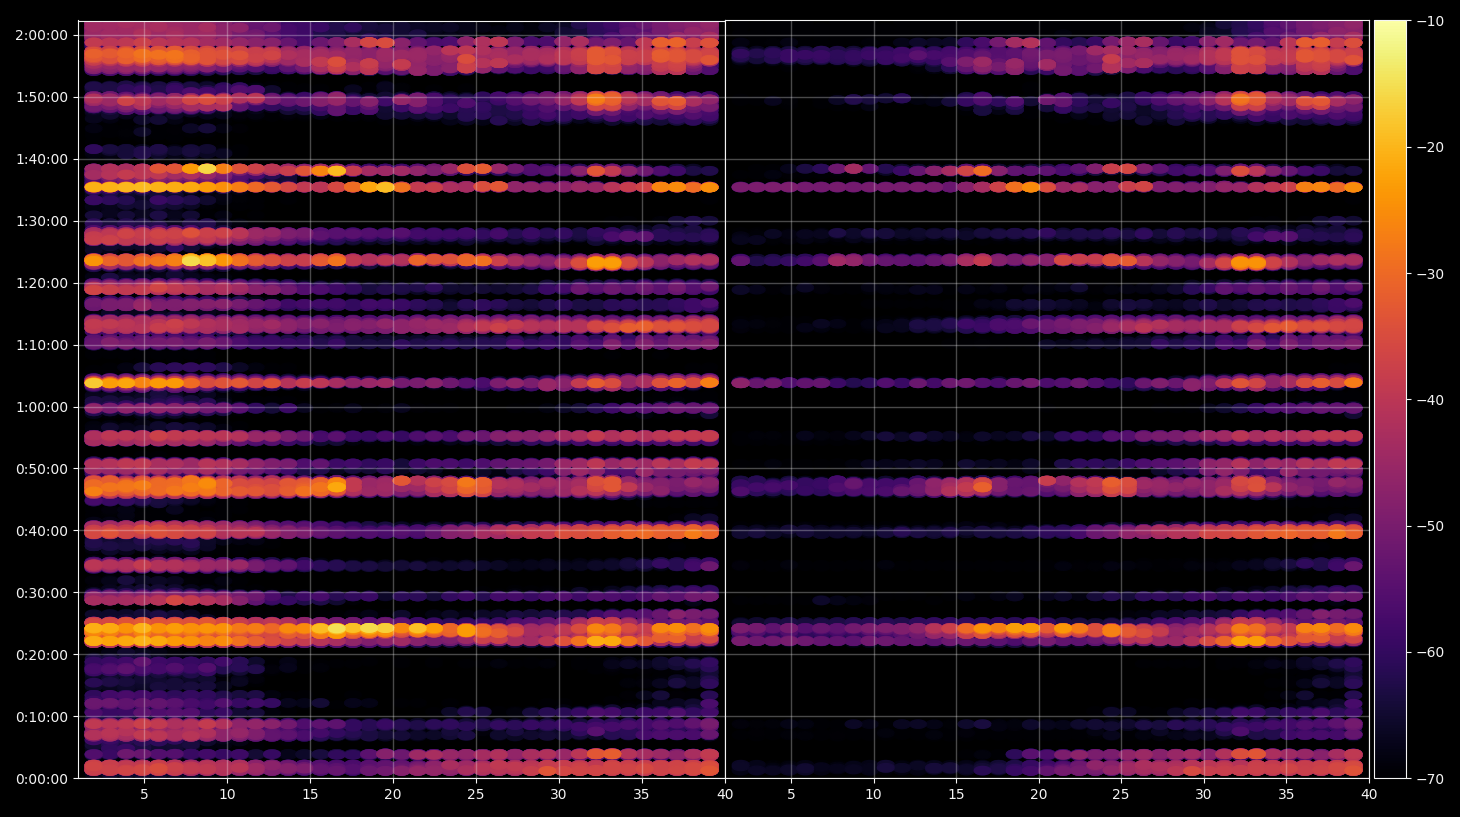Image resolution: width=1460 pixels, height=817 pixels.
Task: Click x-axis label 10 under left heatmap
Action: pyautogui.click(x=227, y=794)
